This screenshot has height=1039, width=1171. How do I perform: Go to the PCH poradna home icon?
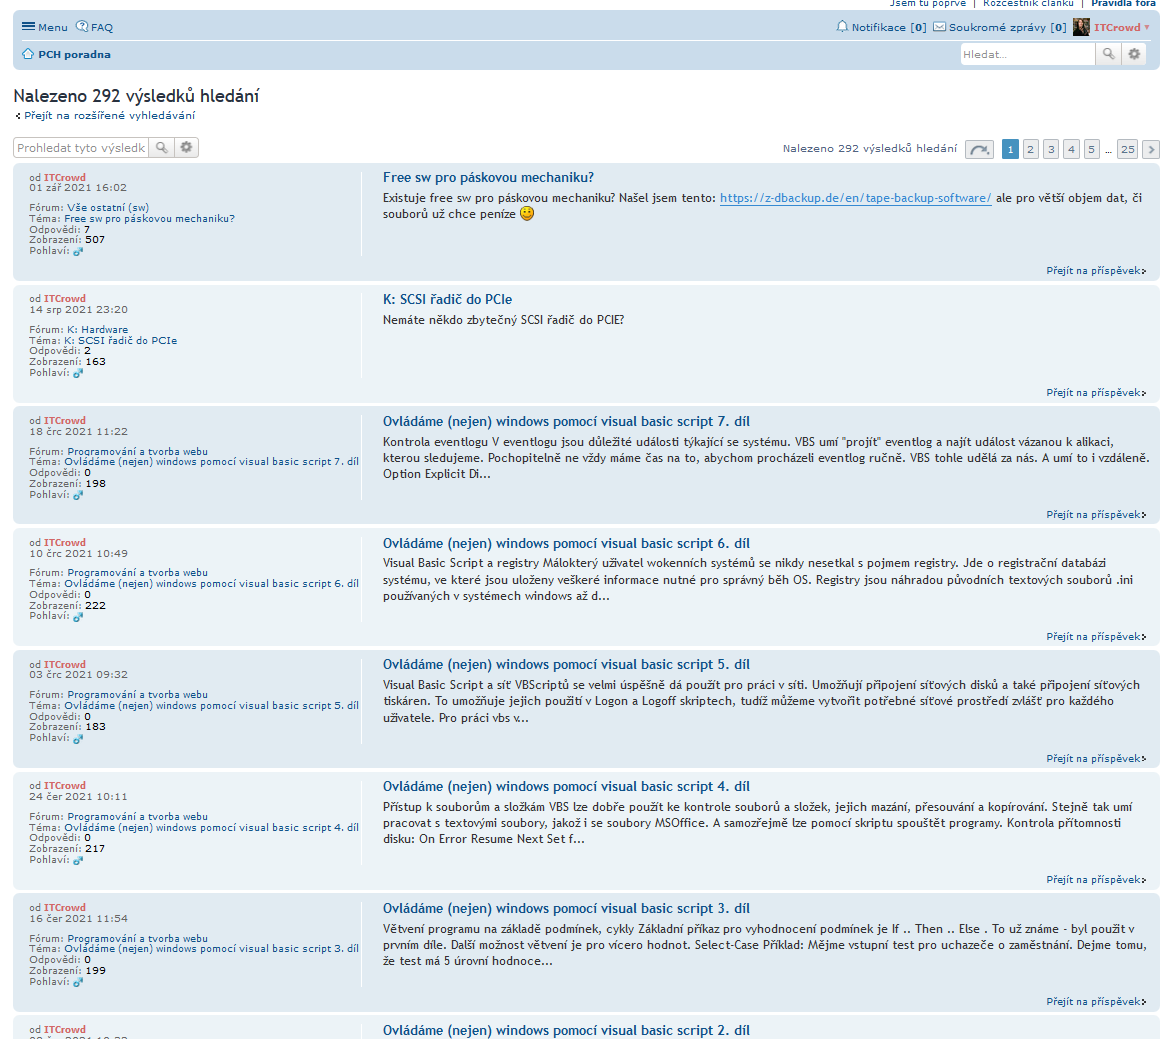[28, 54]
